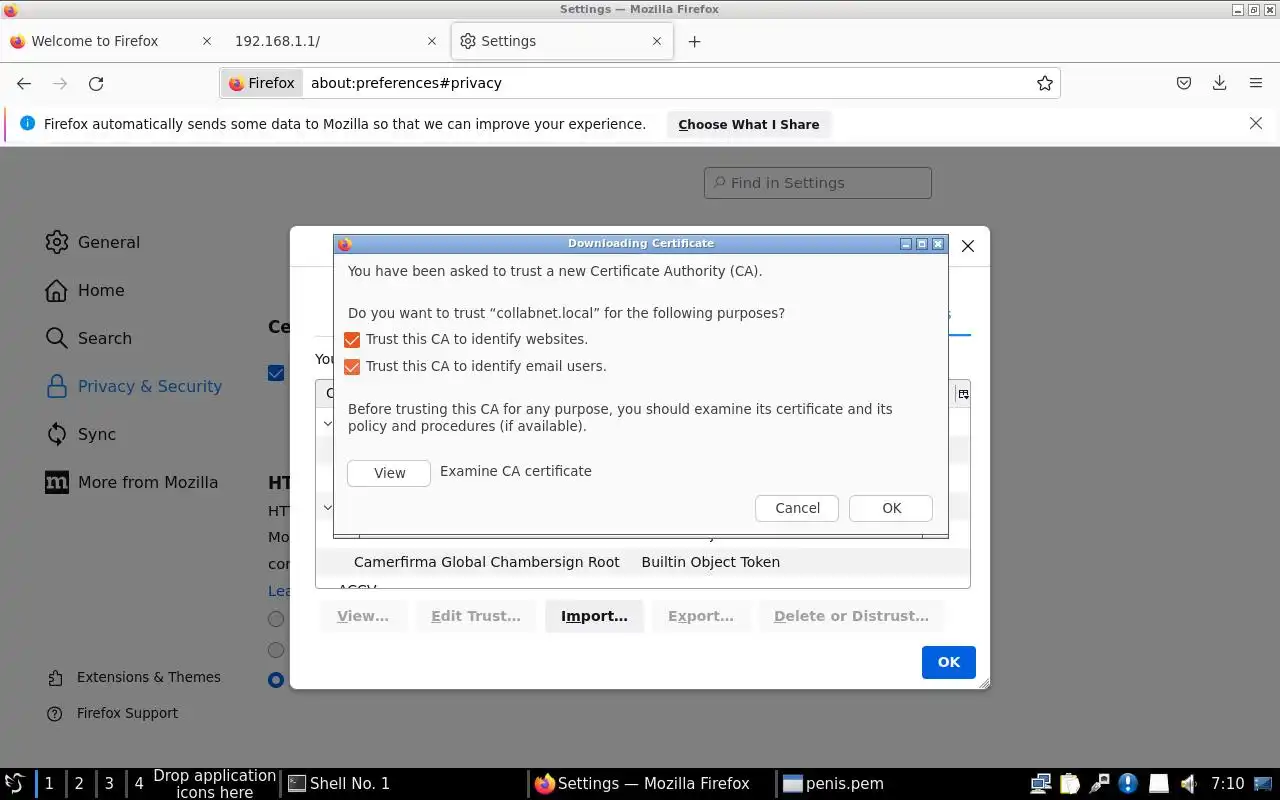Click the Builtin Object Token cell
The height and width of the screenshot is (800, 1280).
[x=710, y=562]
